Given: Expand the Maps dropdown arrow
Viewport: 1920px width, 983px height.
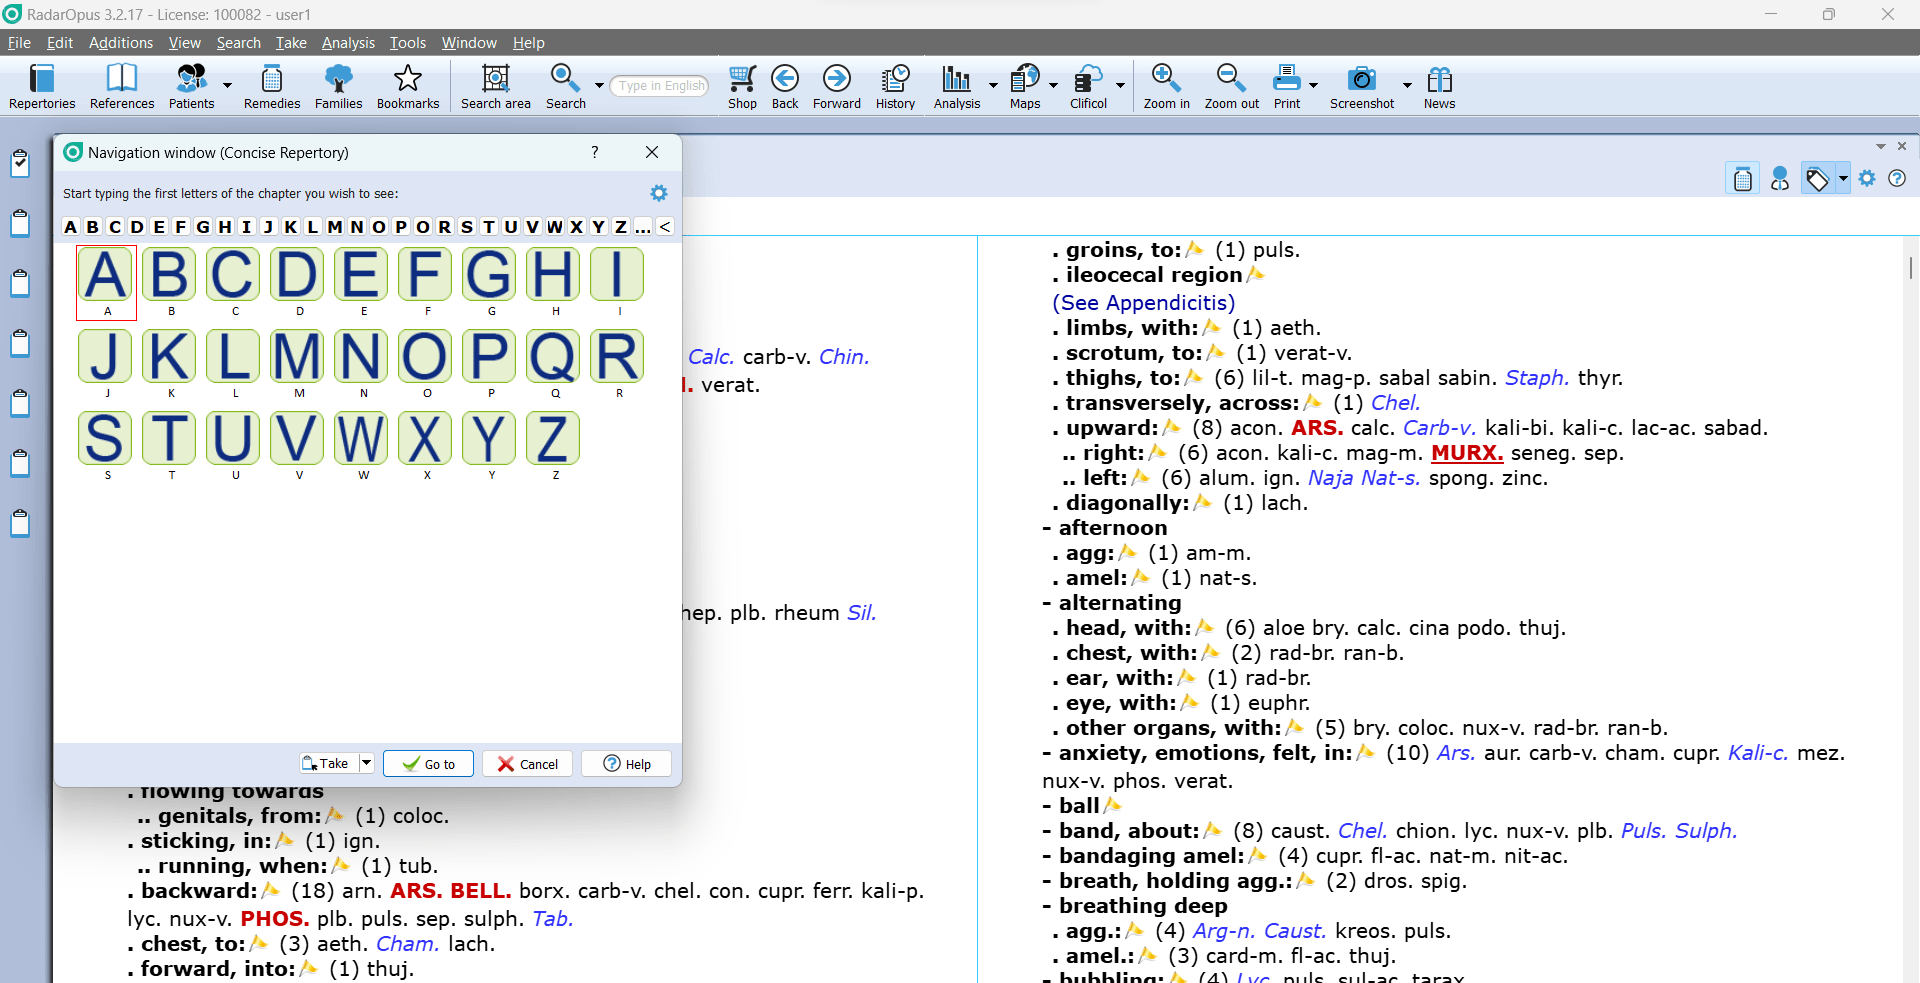Looking at the screenshot, I should tap(1054, 85).
